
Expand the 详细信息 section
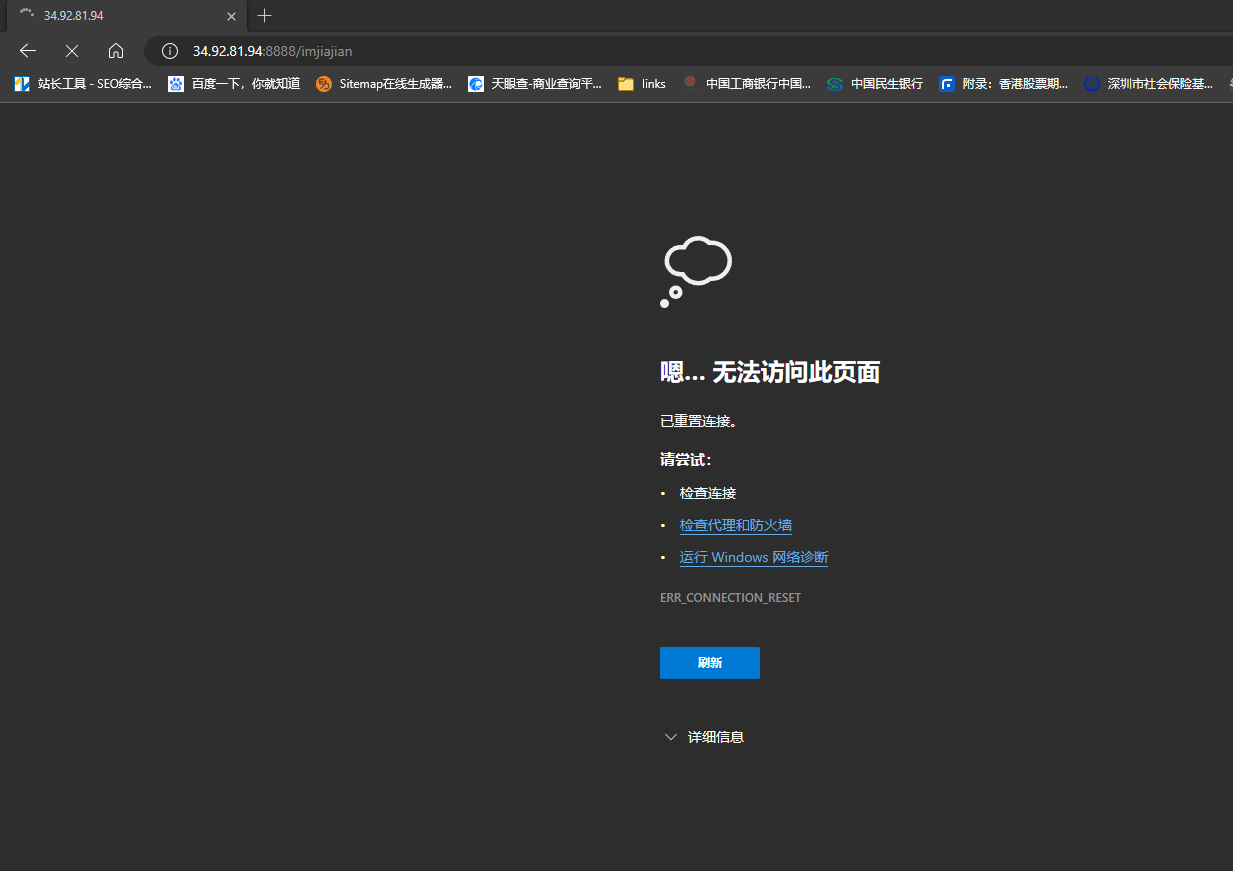coord(705,737)
